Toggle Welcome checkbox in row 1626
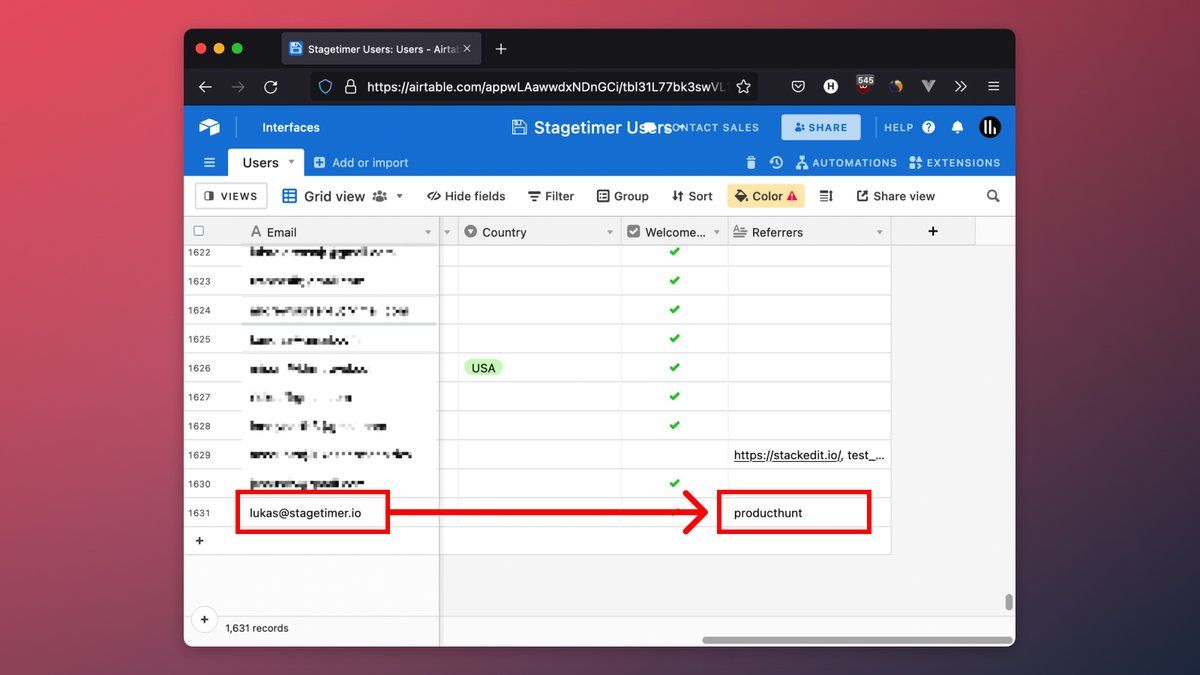Screen dimensions: 1200x675 click(674, 368)
